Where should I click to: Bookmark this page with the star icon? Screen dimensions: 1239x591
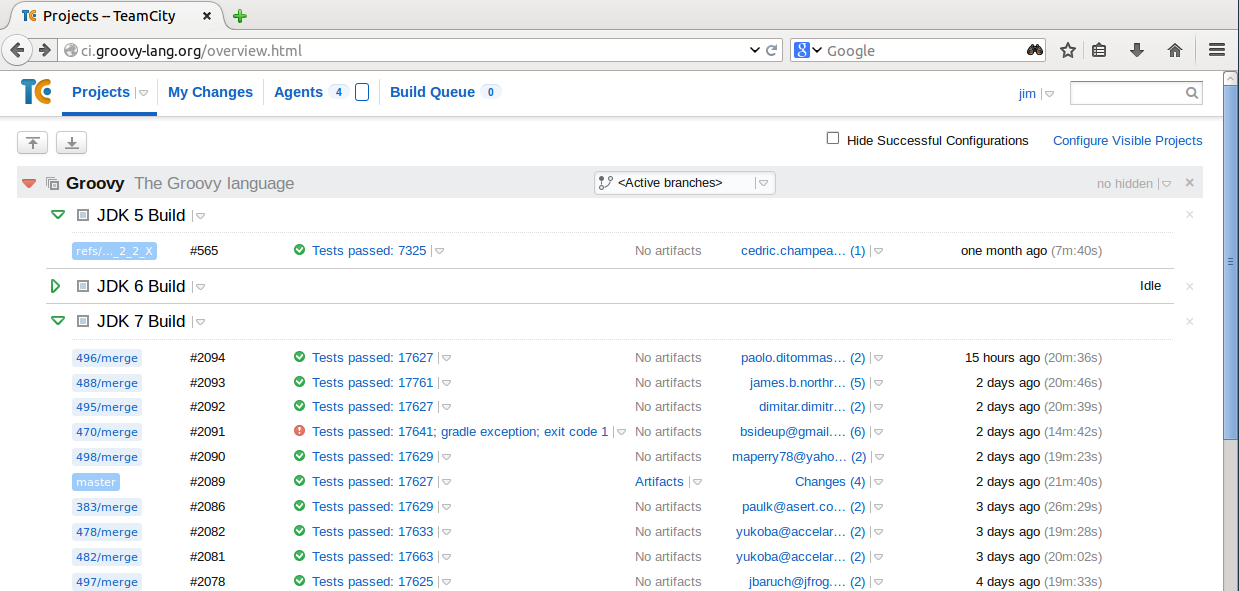coord(1068,50)
